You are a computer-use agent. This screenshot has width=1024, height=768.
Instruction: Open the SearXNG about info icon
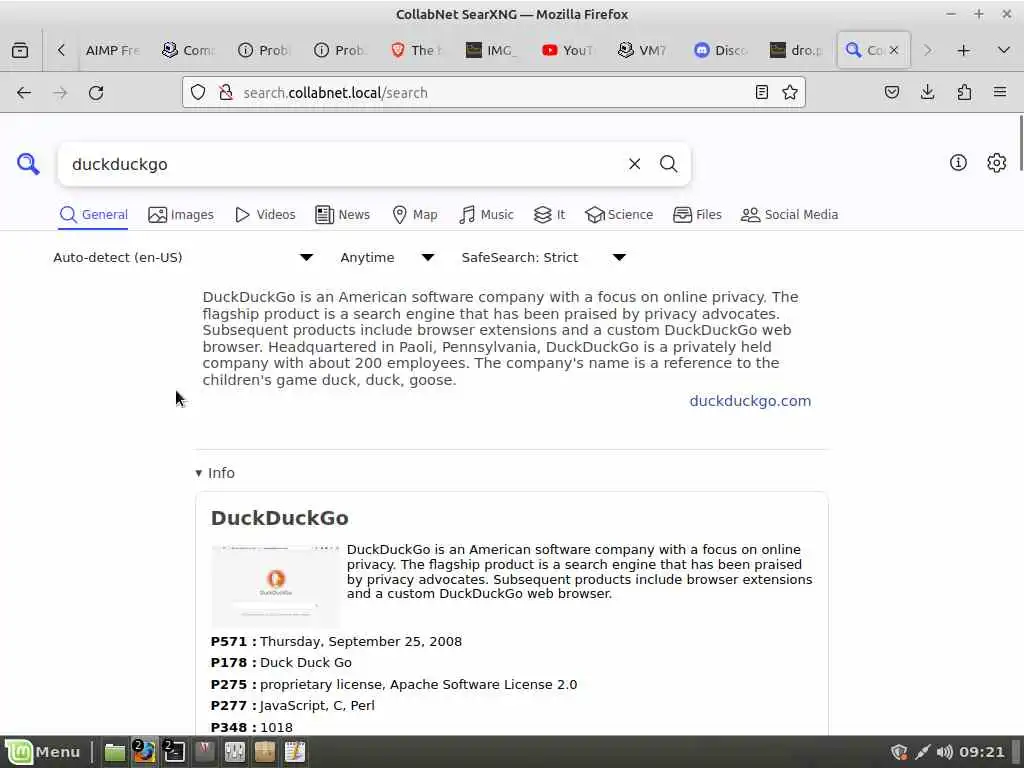(x=958, y=163)
